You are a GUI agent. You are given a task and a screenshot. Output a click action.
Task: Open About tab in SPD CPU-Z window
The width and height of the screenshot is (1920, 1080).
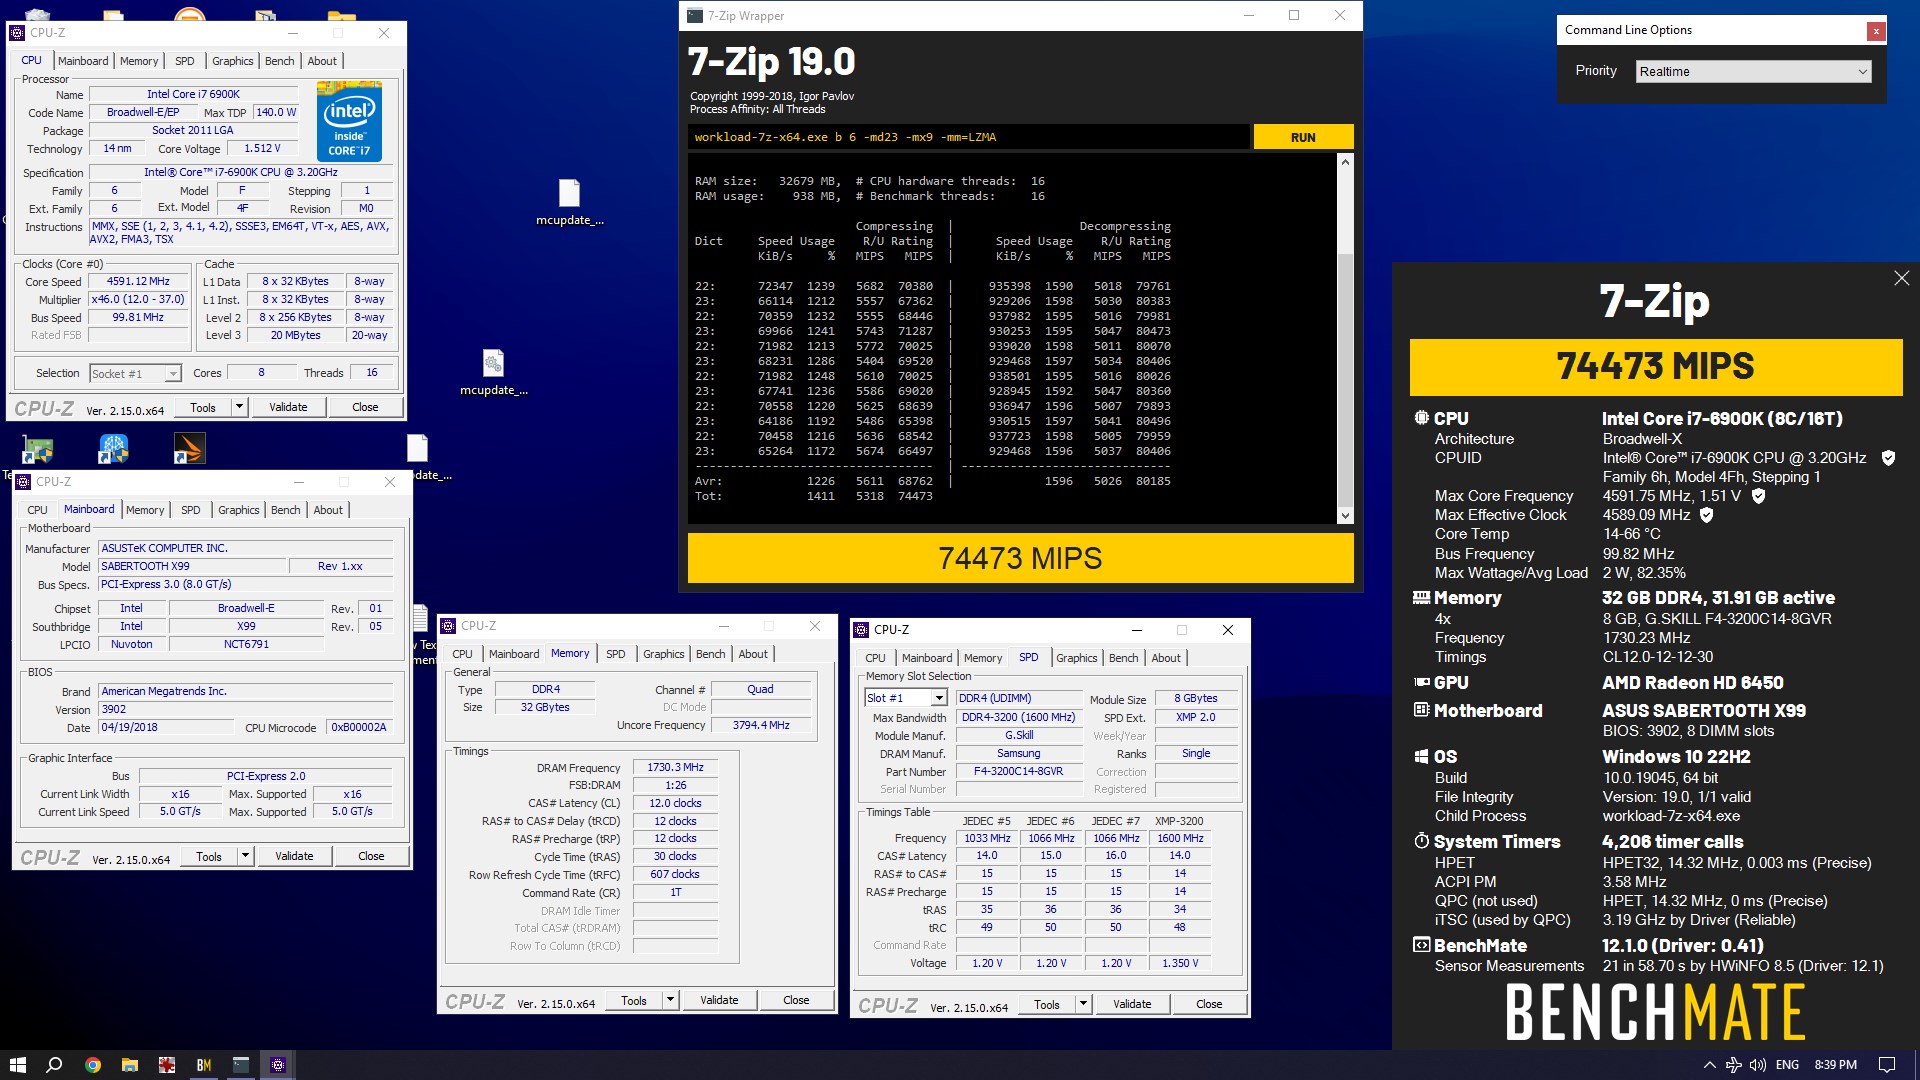tap(1166, 658)
